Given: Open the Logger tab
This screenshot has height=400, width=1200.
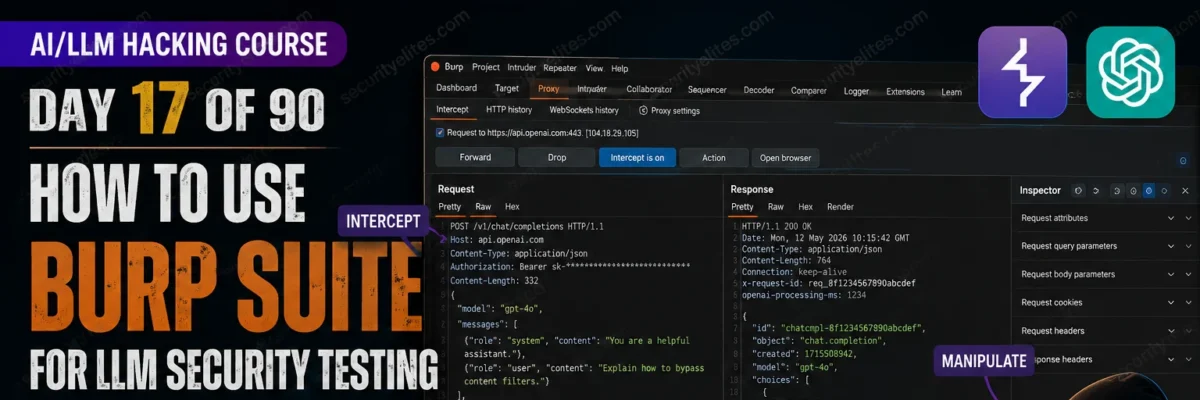Looking at the screenshot, I should (856, 91).
